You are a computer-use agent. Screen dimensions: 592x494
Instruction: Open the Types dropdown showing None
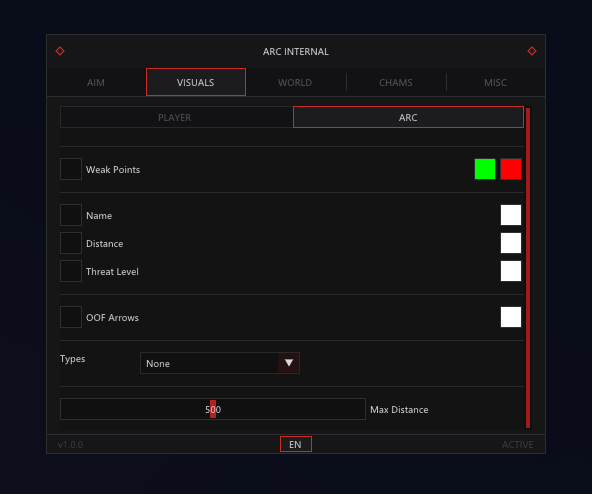pyautogui.click(x=220, y=363)
